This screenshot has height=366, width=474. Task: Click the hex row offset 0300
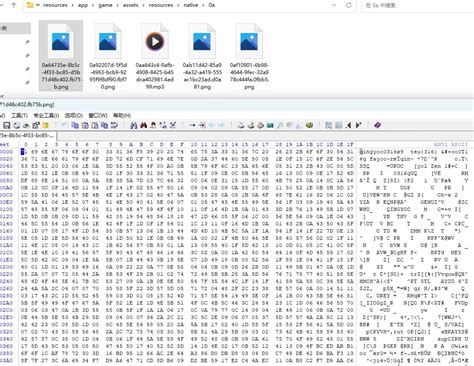click(x=7, y=324)
